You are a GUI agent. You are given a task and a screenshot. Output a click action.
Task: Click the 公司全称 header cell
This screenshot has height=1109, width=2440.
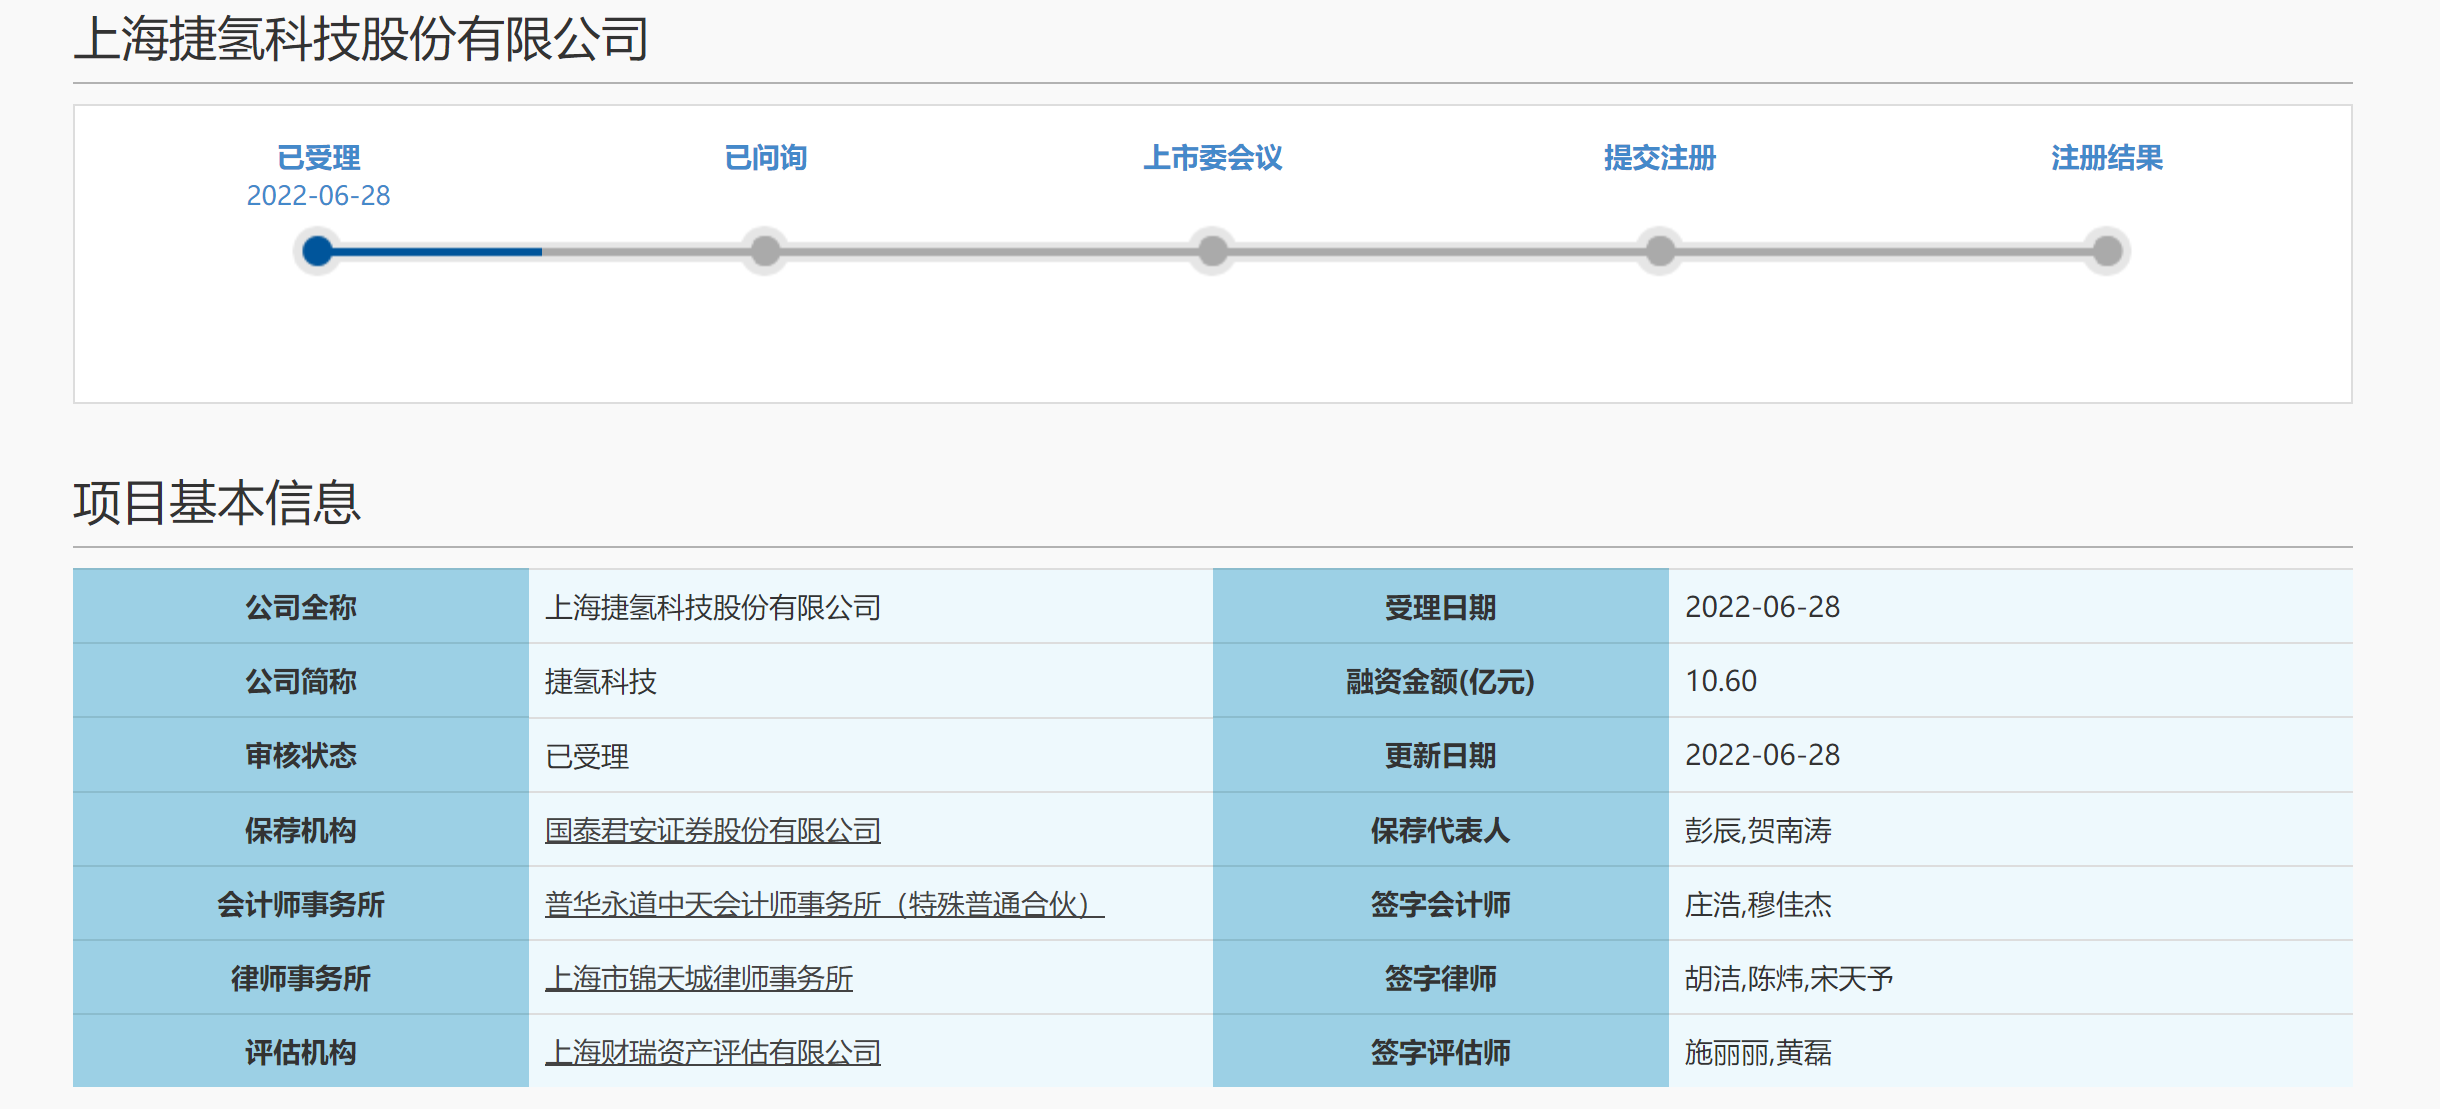coord(301,607)
